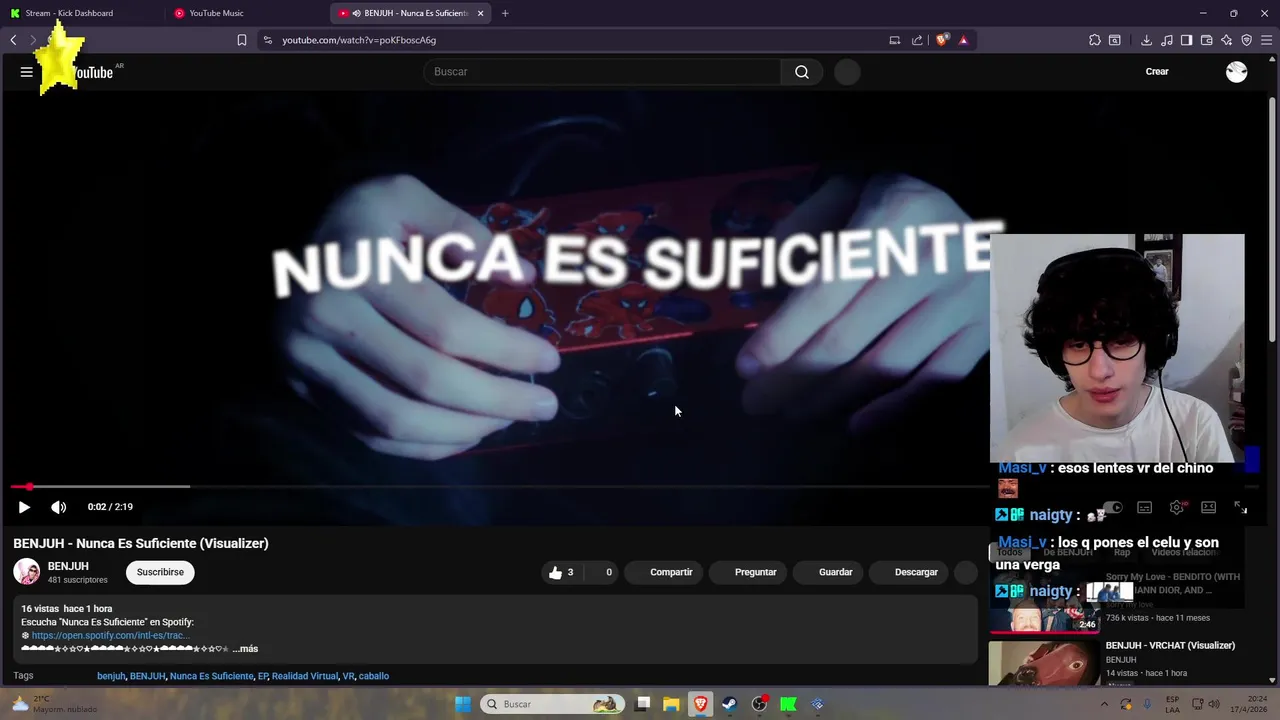Open more actions circle after Descargar

click(x=965, y=572)
